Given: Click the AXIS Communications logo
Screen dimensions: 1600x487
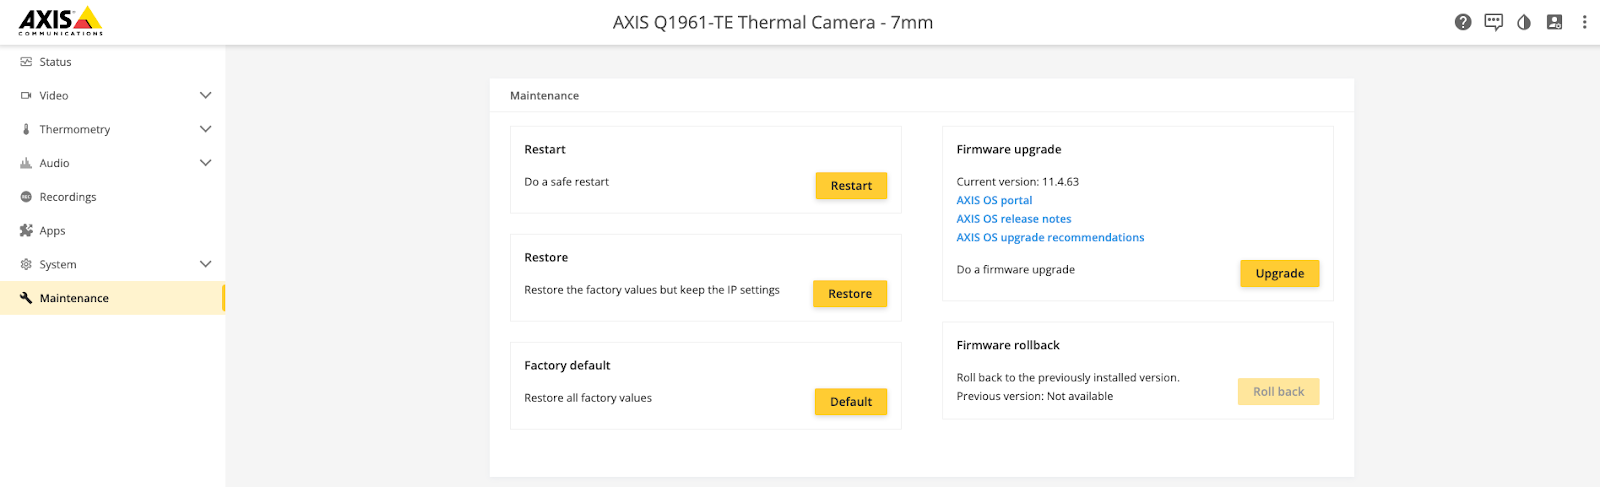Looking at the screenshot, I should [x=60, y=21].
